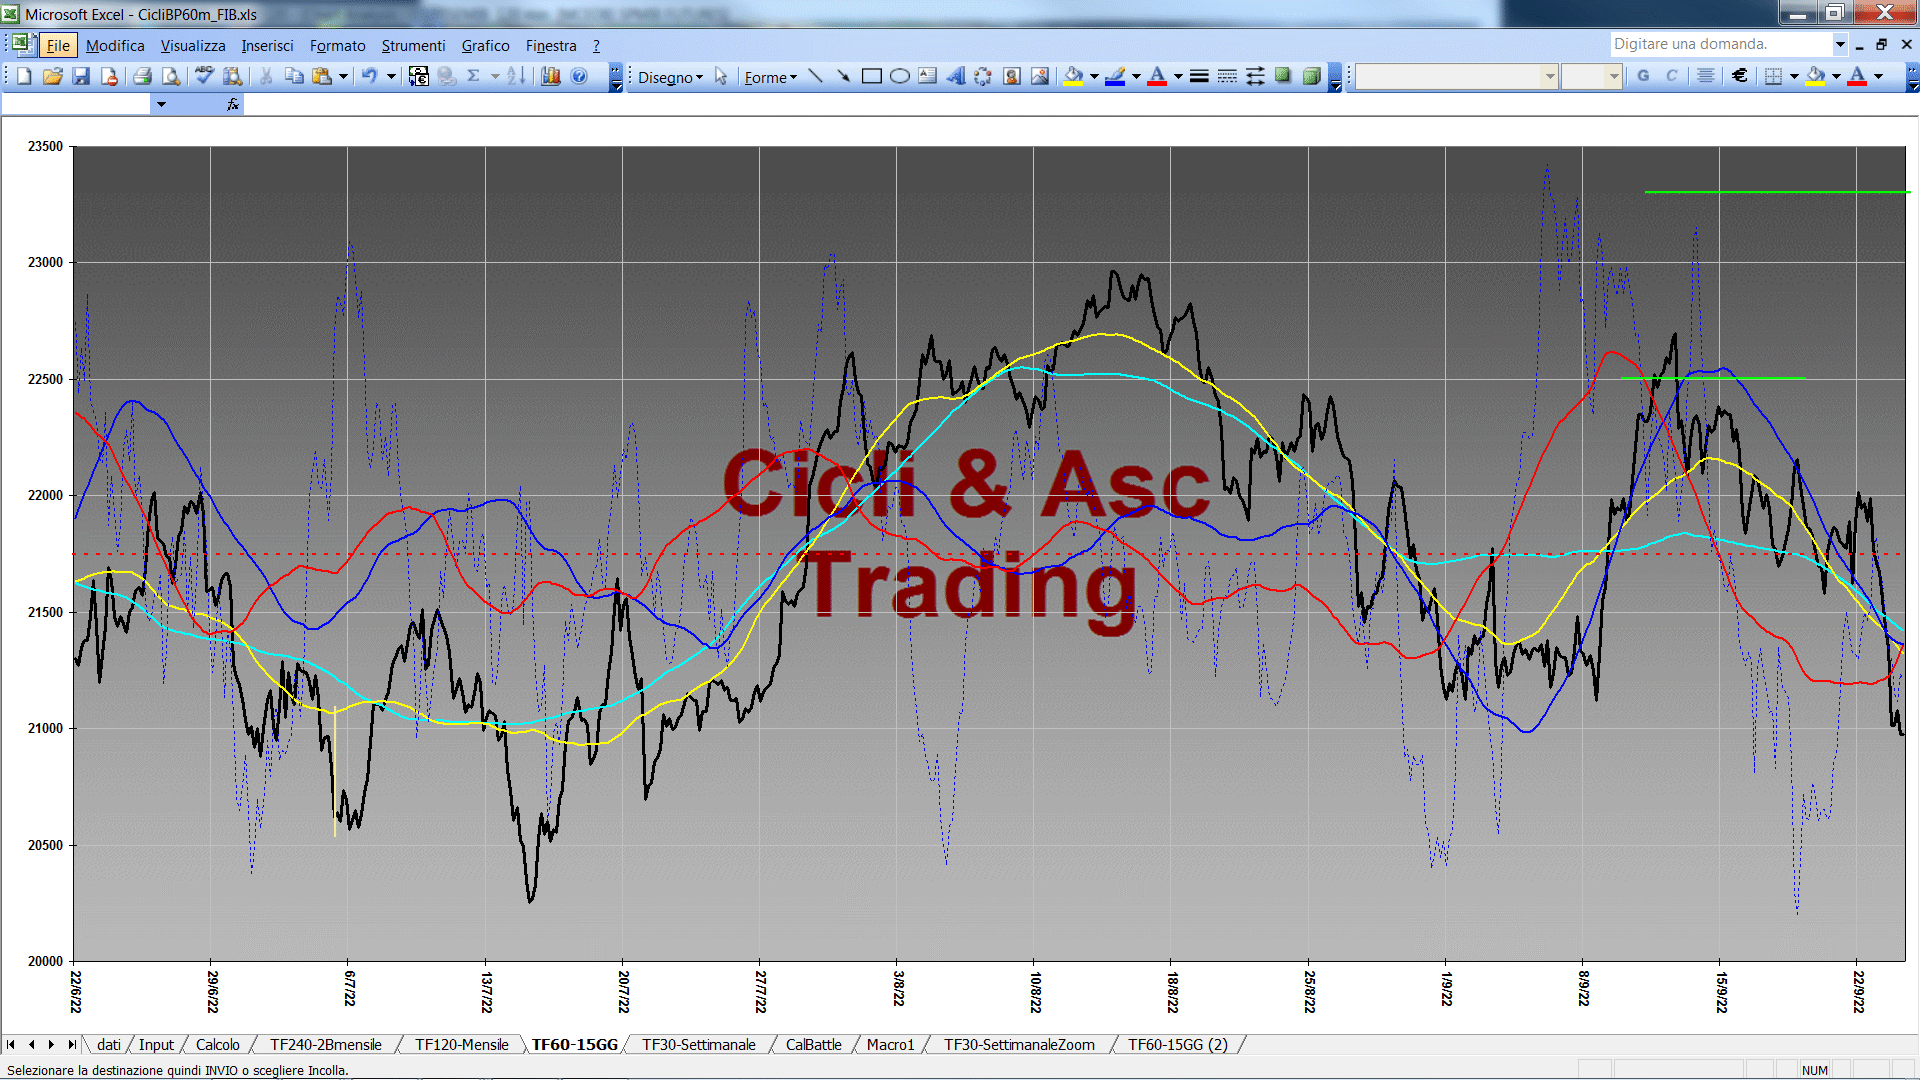The height and width of the screenshot is (1080, 1920).
Task: Insert WordArt from Drawing toolbar
Action: click(955, 76)
